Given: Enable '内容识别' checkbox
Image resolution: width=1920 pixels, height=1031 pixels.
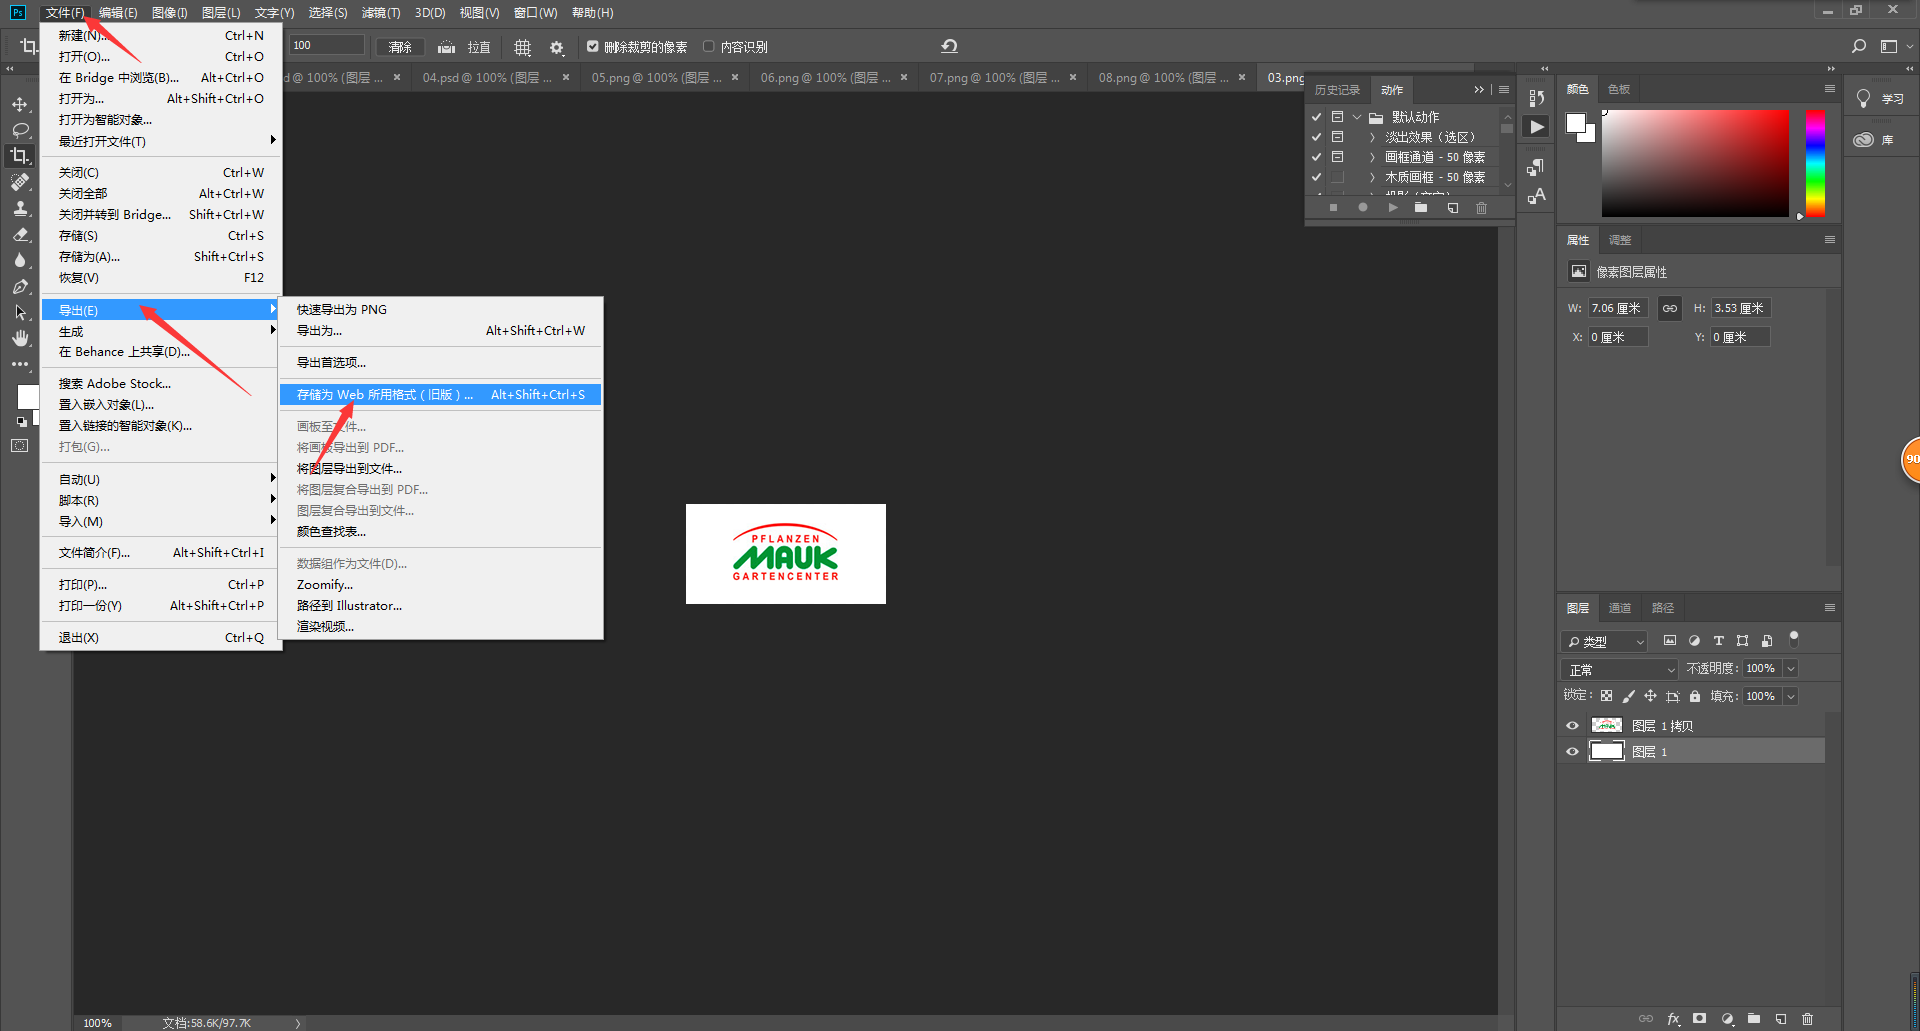Looking at the screenshot, I should (x=708, y=46).
